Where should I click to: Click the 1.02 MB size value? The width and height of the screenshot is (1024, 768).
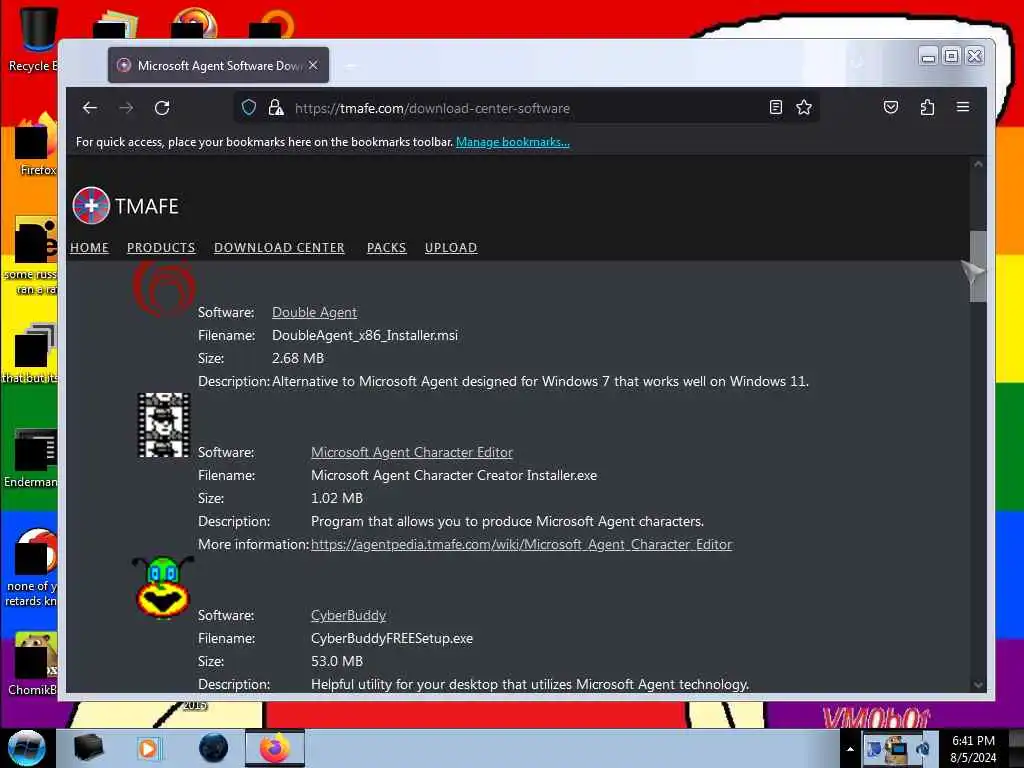tap(337, 498)
